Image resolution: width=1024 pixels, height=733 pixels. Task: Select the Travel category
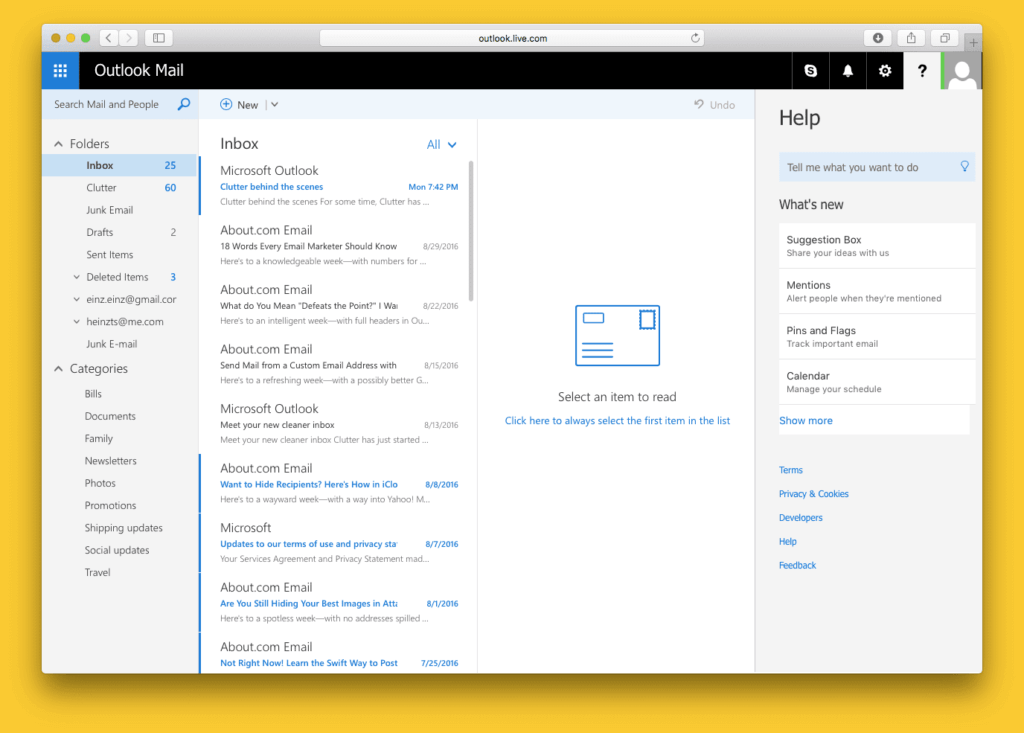[x=97, y=572]
